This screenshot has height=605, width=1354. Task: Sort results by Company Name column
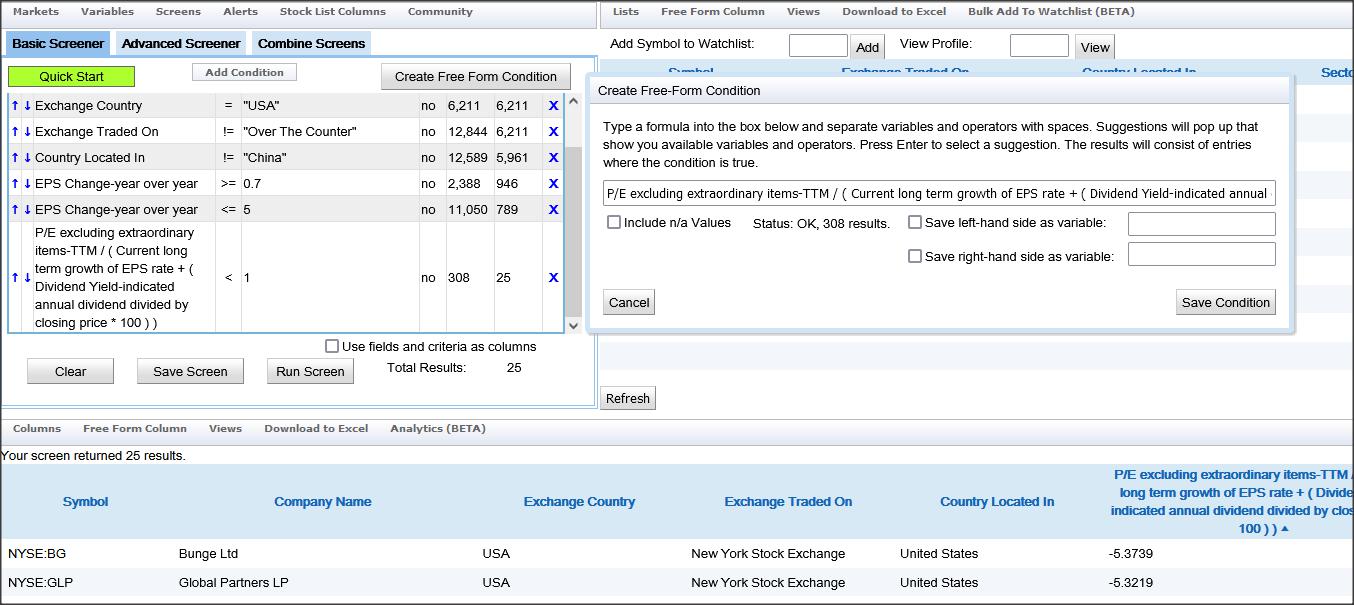coord(322,502)
